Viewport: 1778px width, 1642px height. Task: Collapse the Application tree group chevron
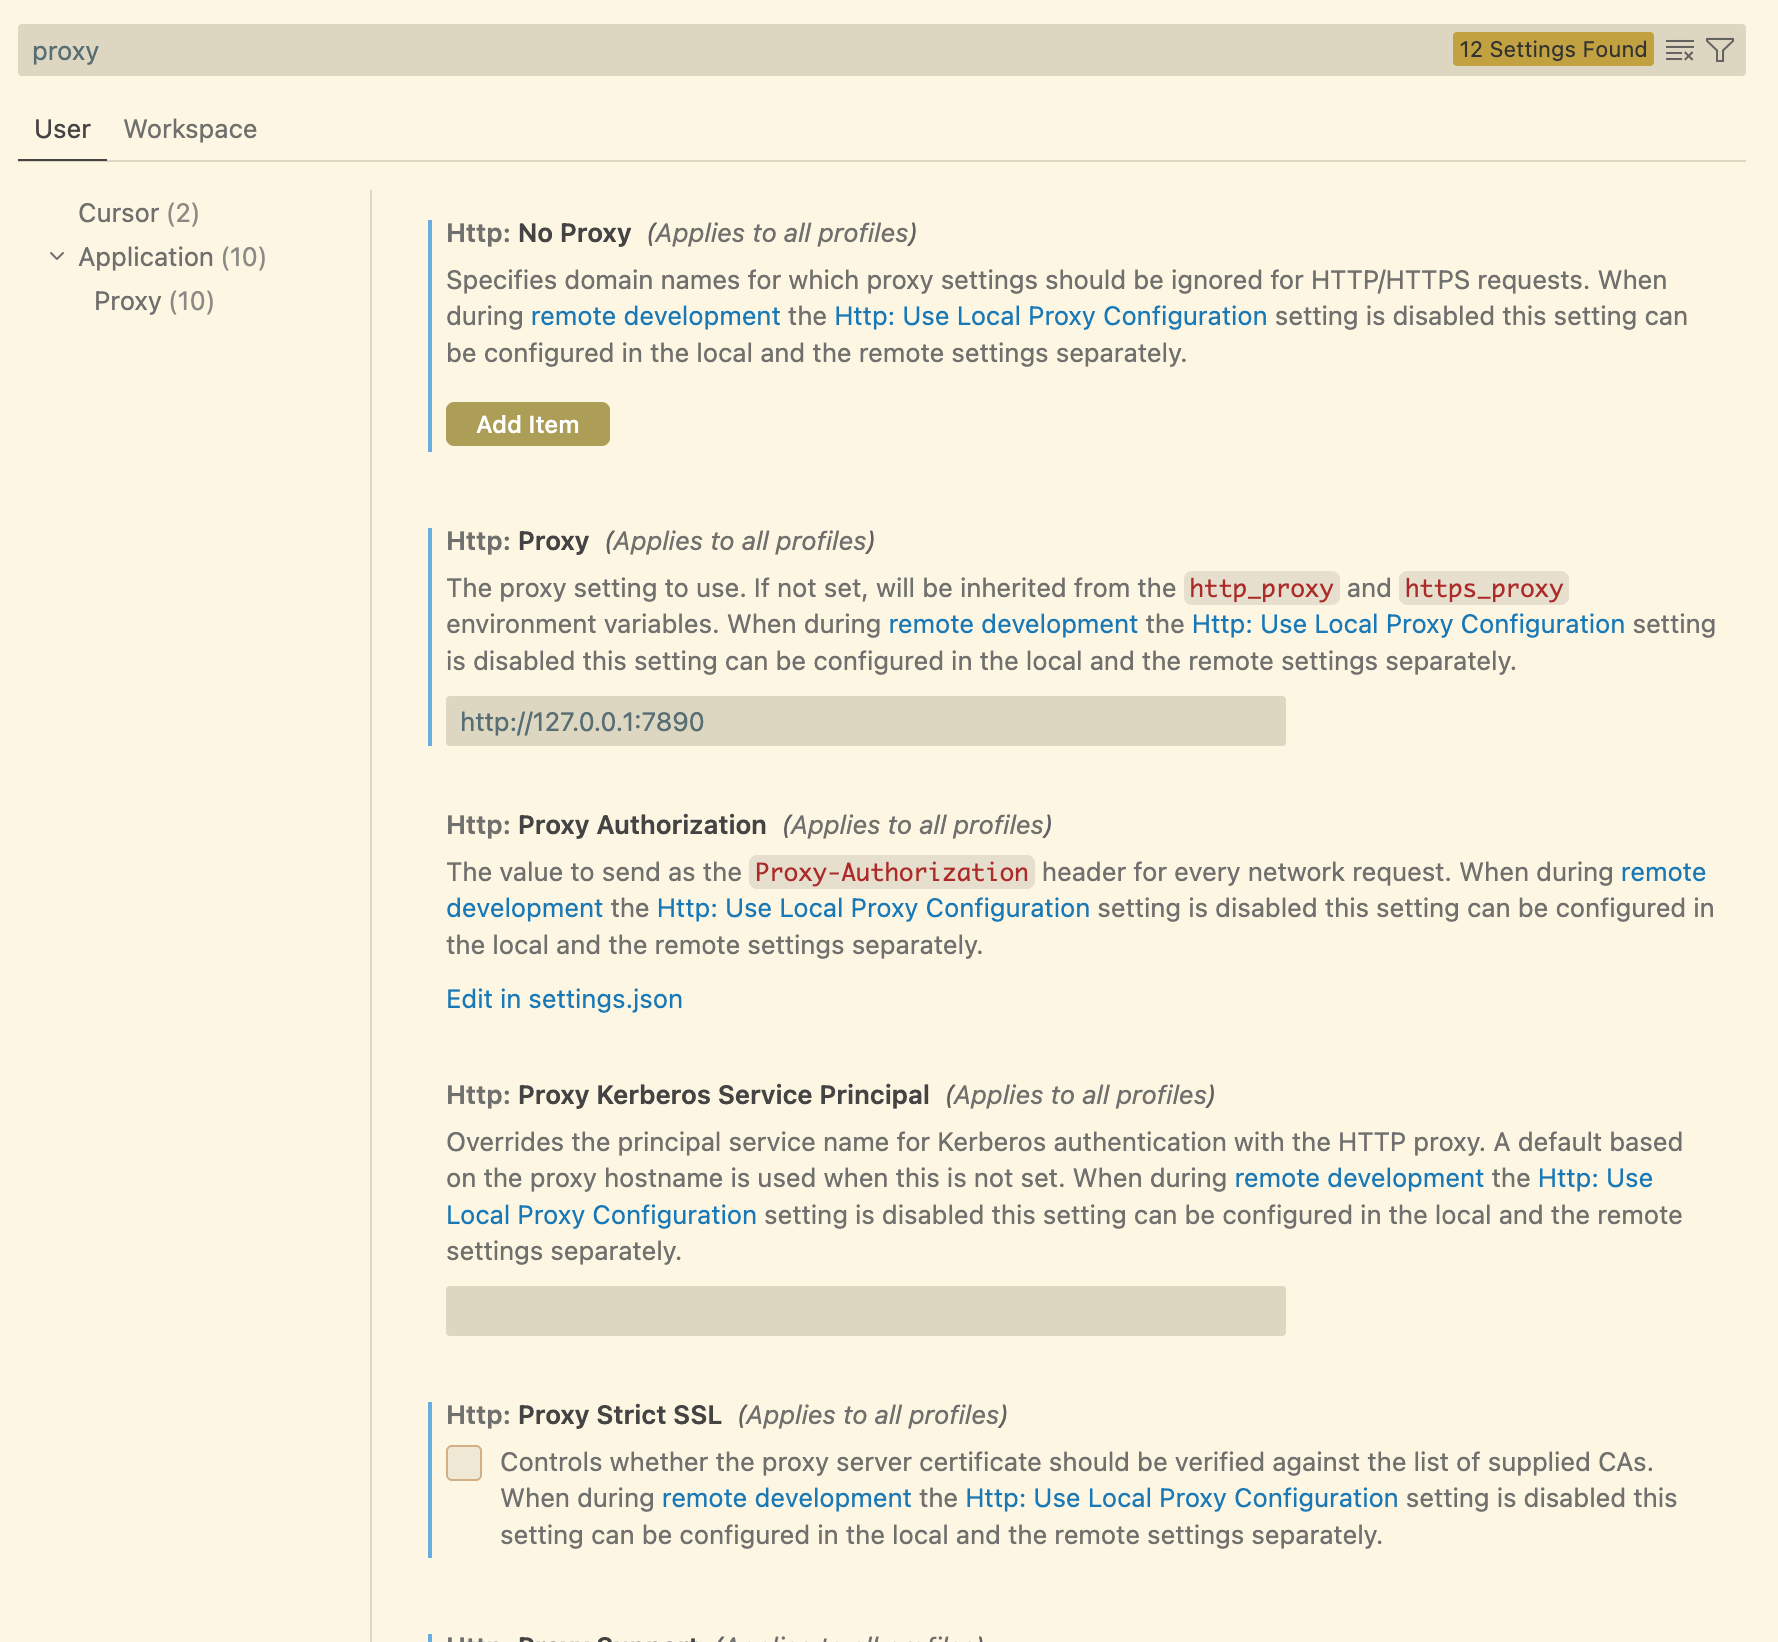click(57, 257)
